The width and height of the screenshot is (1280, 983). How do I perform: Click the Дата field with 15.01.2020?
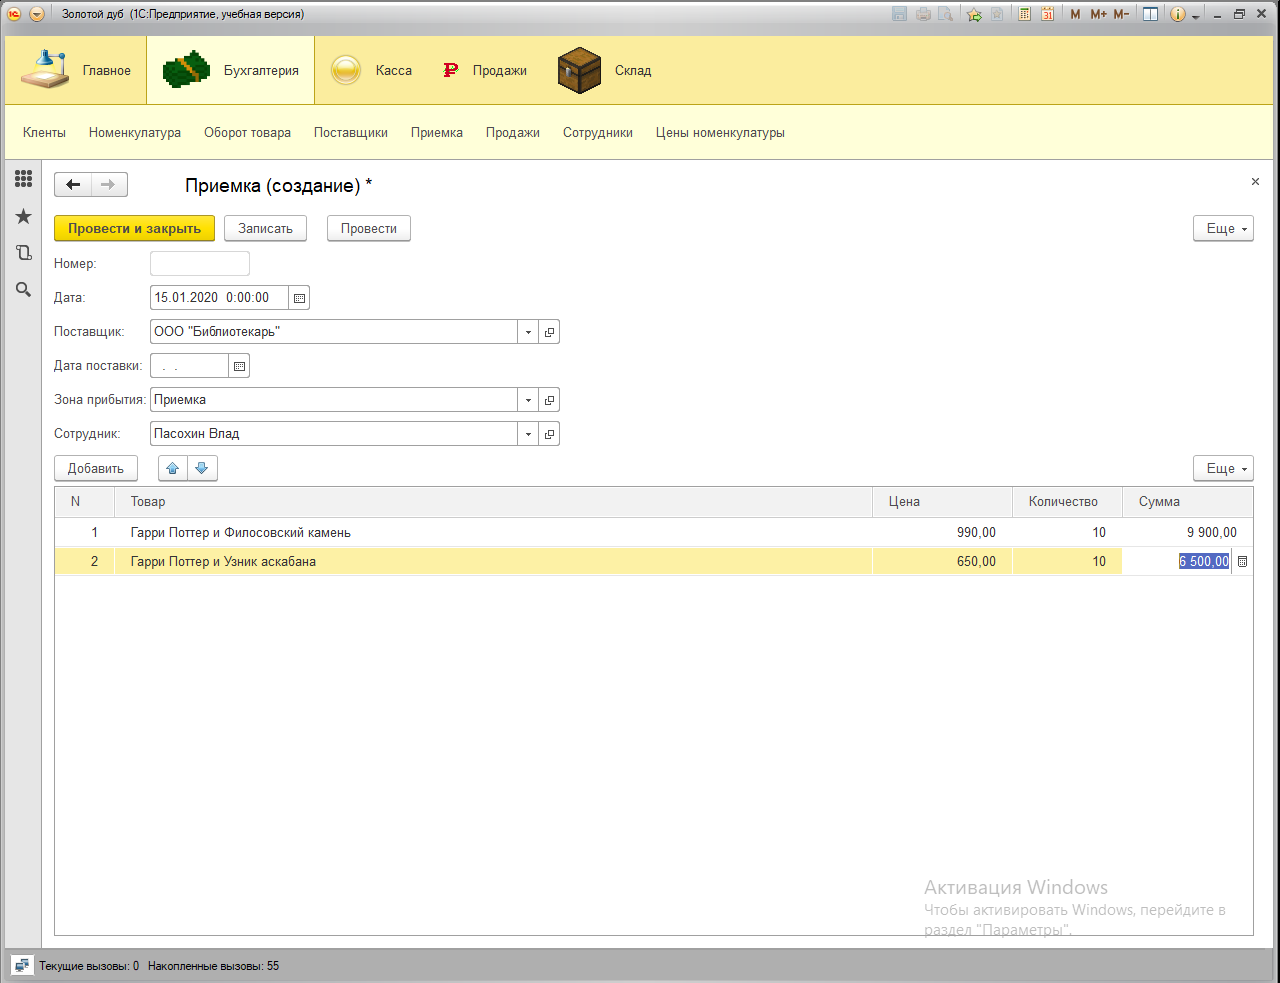click(x=219, y=297)
